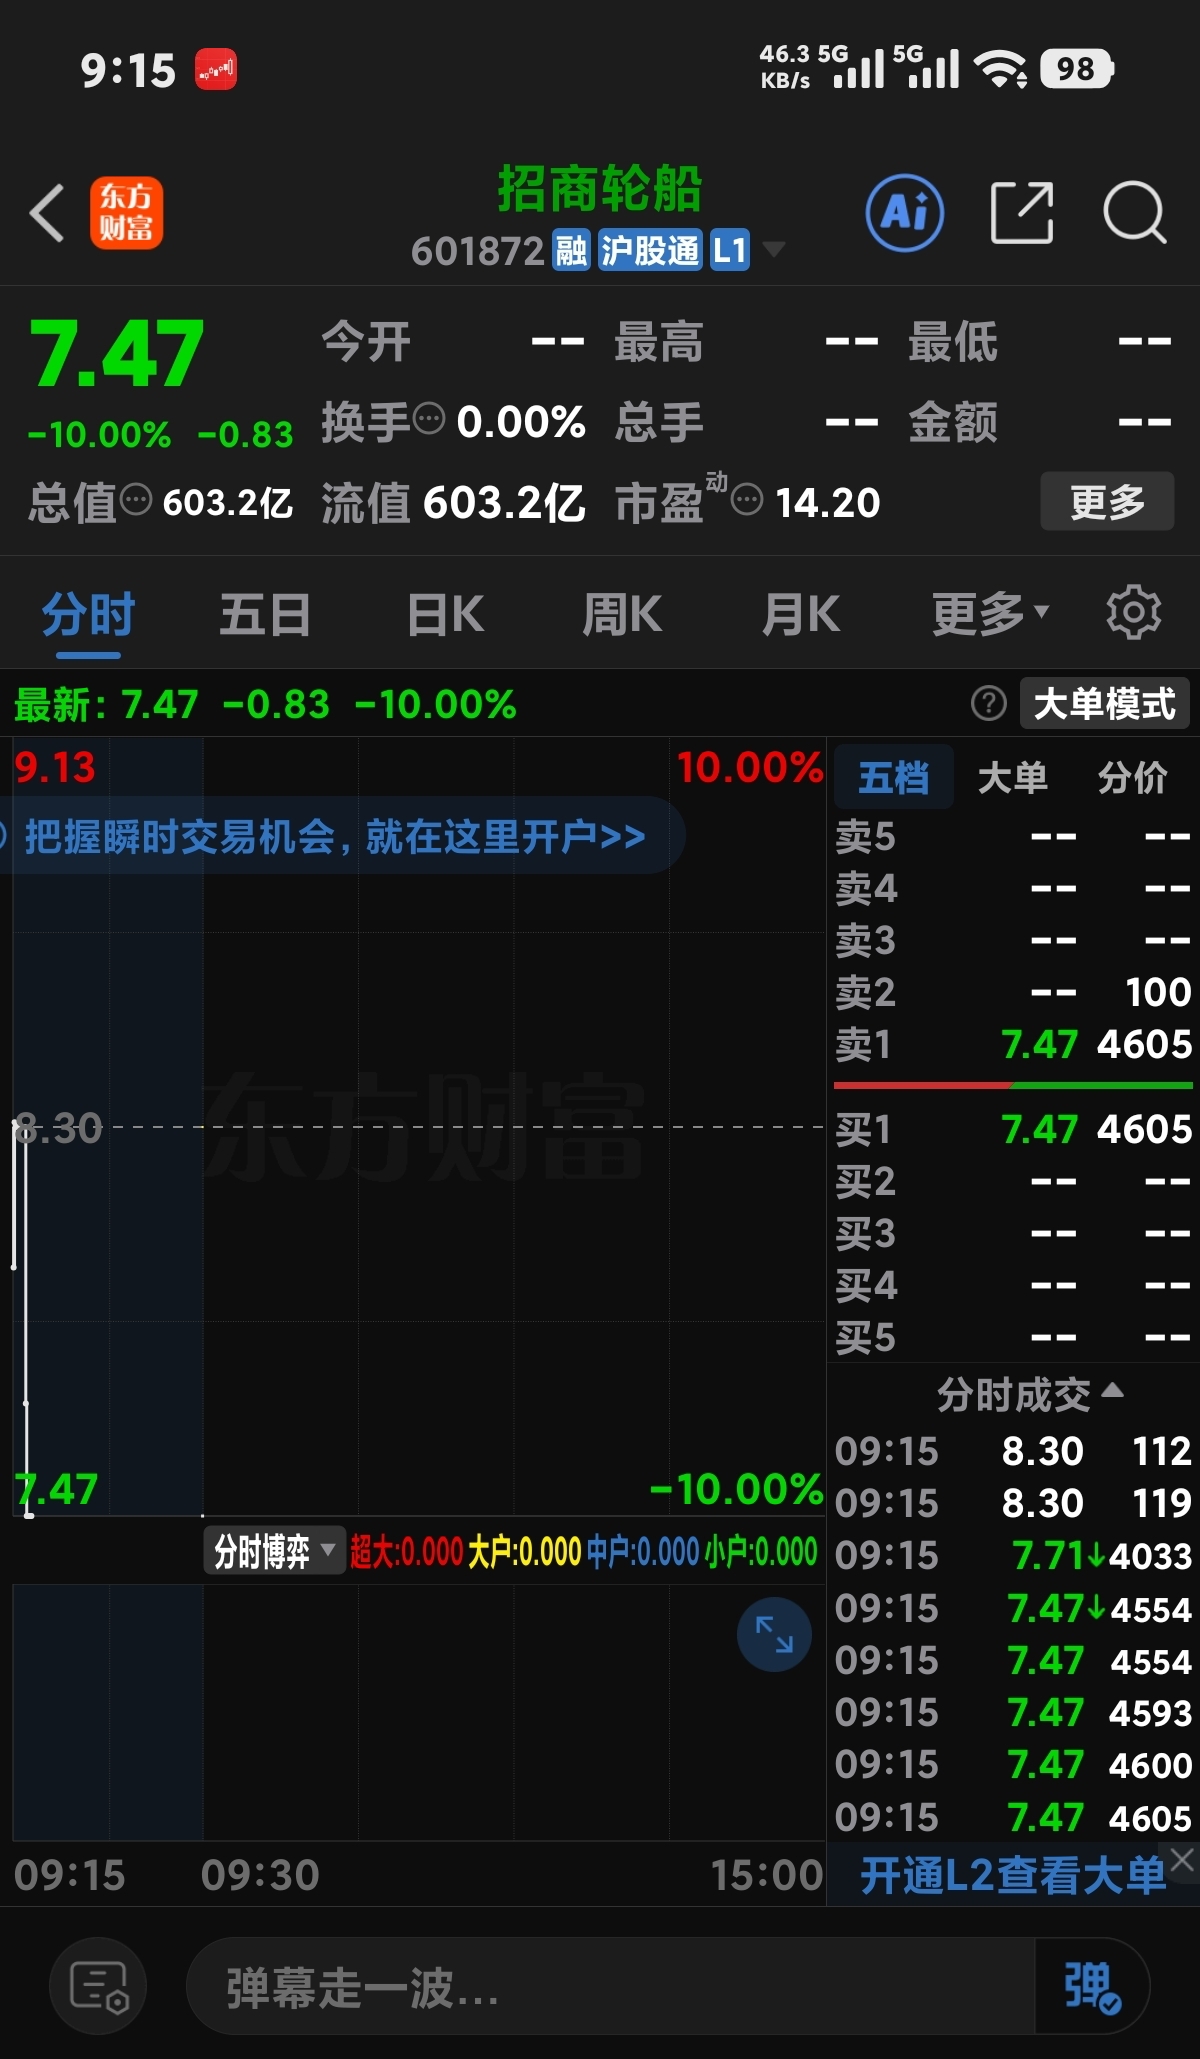Tap the 7.71 trade with 4033
Screen dimensions: 1200x2059
(1013, 1555)
